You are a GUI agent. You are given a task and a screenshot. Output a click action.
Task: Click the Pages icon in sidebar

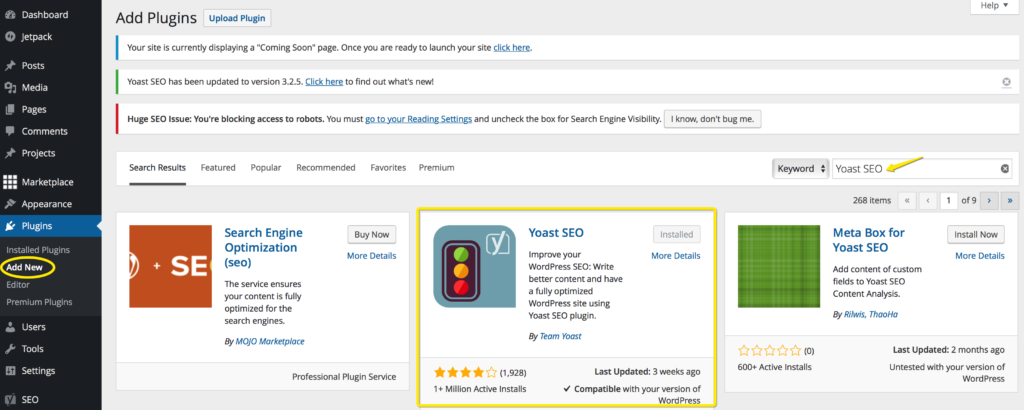coord(10,110)
